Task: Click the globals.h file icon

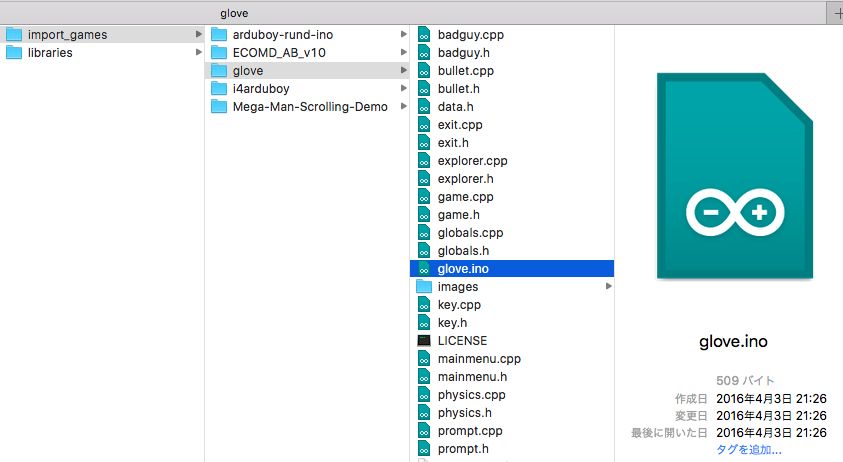Action: (424, 251)
